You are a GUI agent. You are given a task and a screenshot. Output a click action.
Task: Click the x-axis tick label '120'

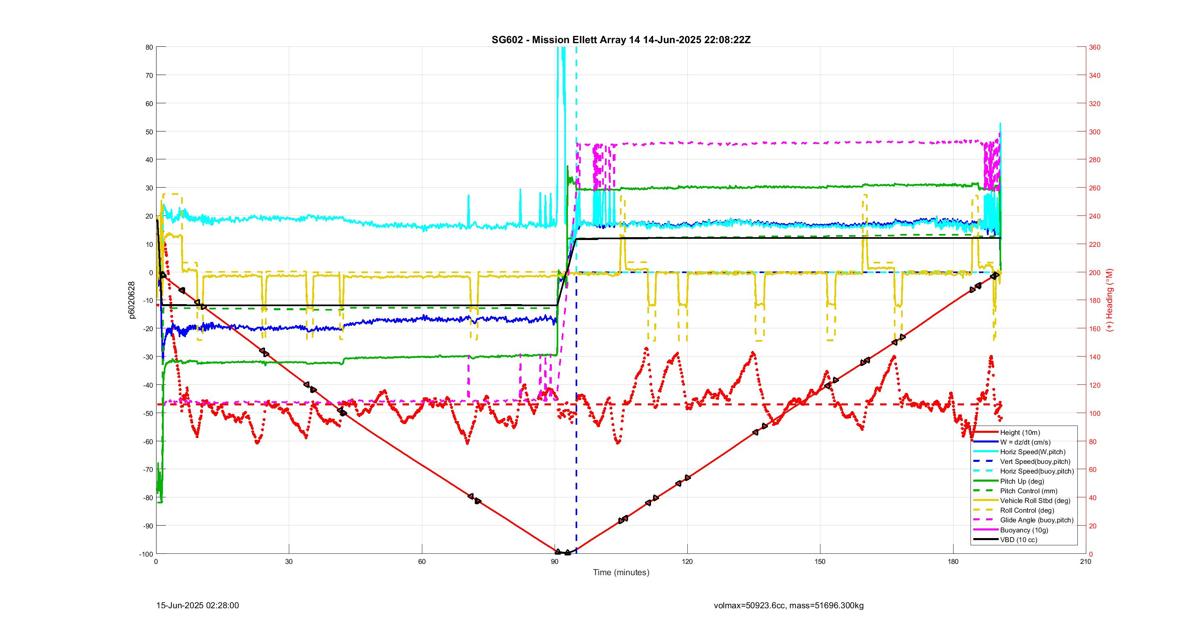pyautogui.click(x=687, y=562)
